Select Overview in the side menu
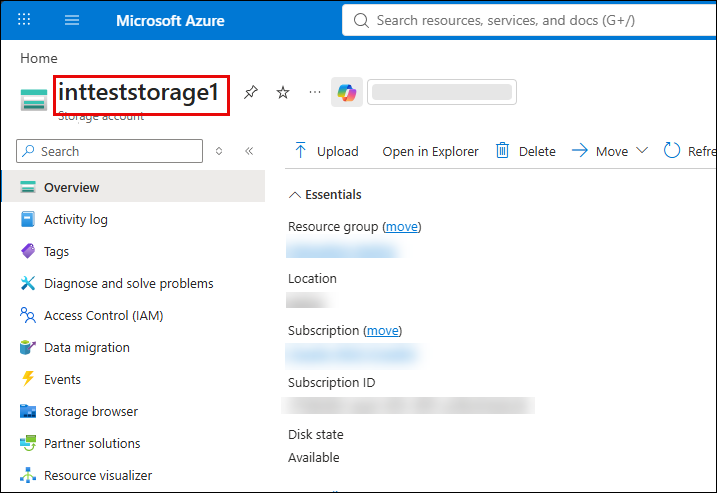Screen dimensions: 717x493 [134, 187]
